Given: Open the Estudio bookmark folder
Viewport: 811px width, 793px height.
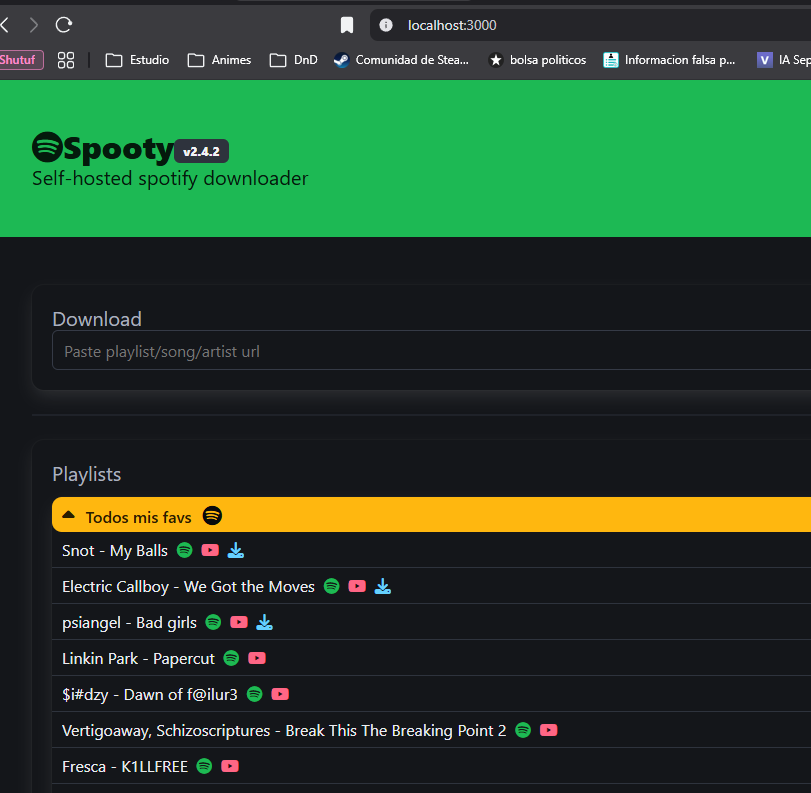Looking at the screenshot, I should (x=137, y=60).
